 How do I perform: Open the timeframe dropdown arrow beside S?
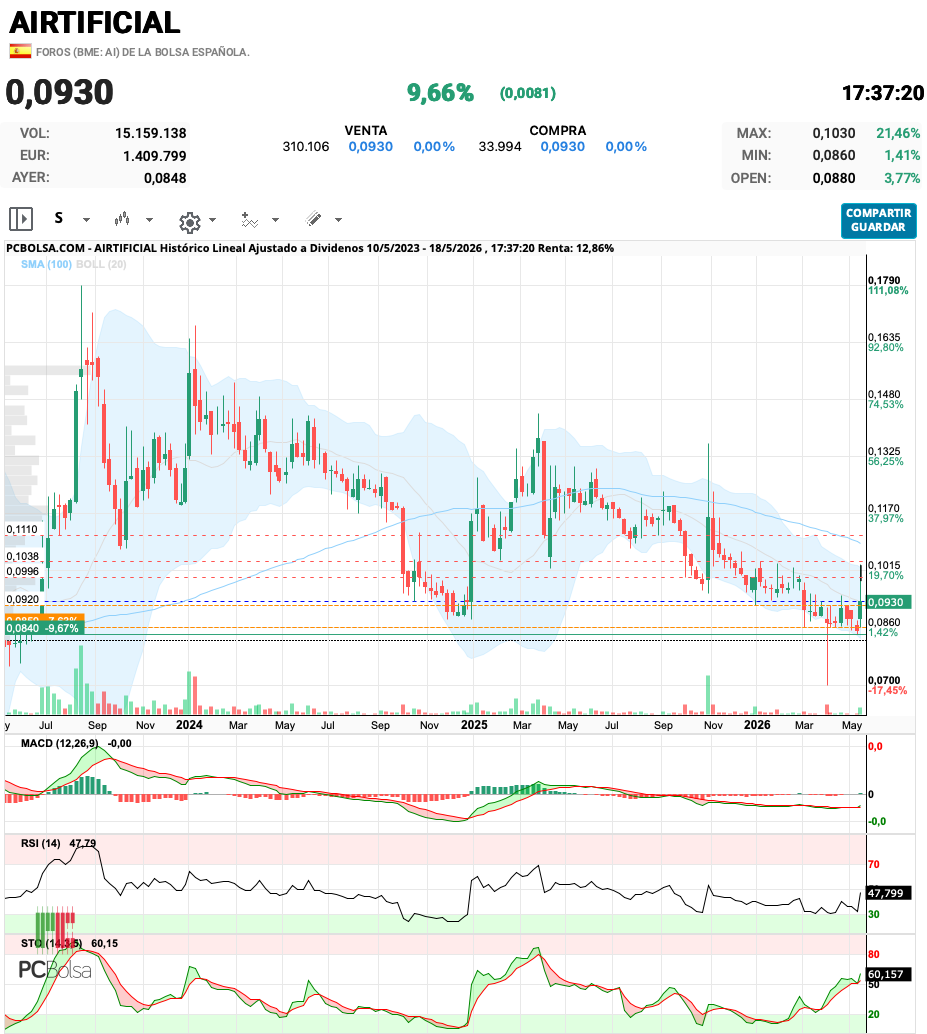point(86,220)
